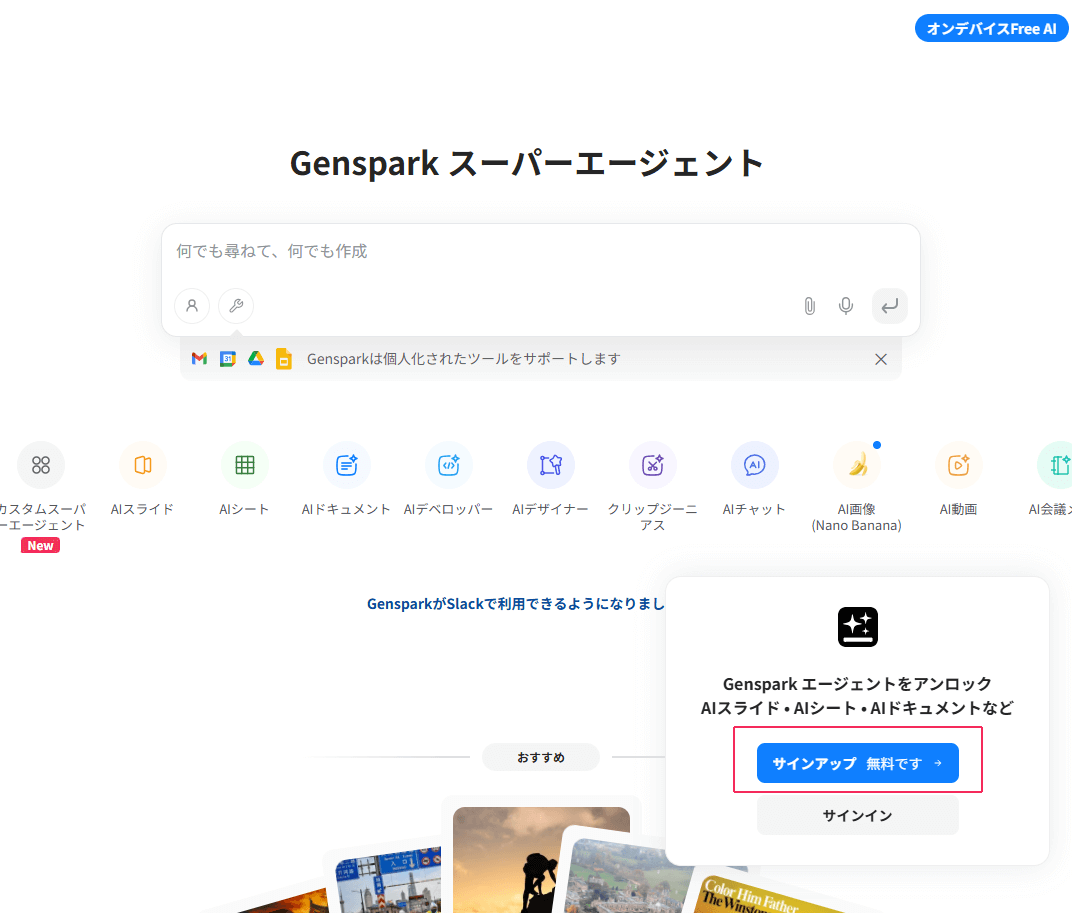Choose the AIデザイナー icon

point(551,465)
